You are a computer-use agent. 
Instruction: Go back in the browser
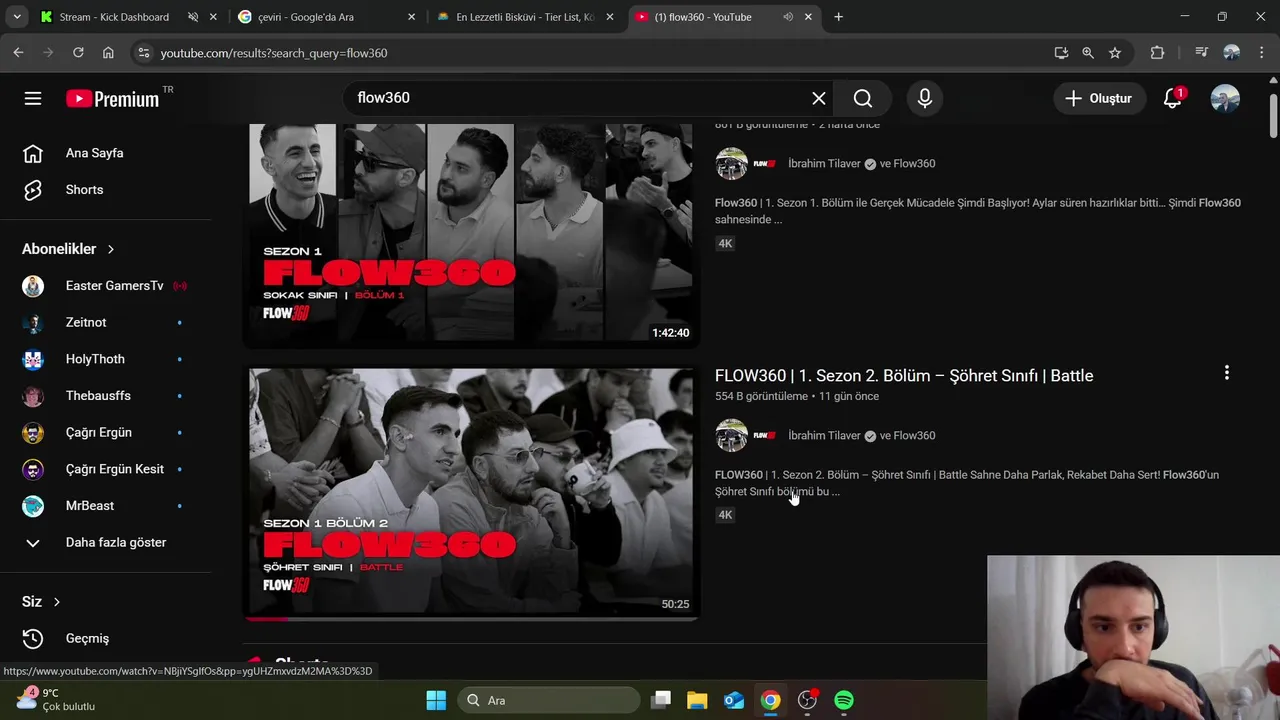[18, 53]
